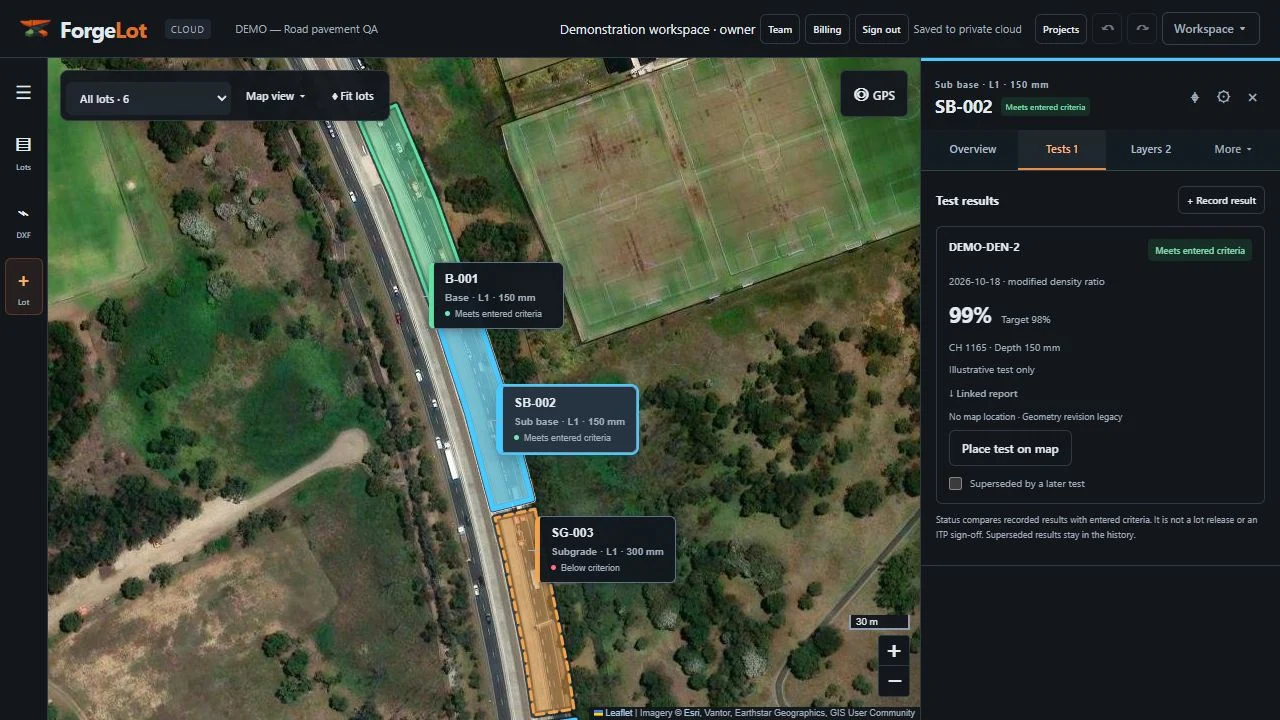Click the DEMO-DEN-2 test result title
Viewport: 1280px width, 720px height.
984,247
